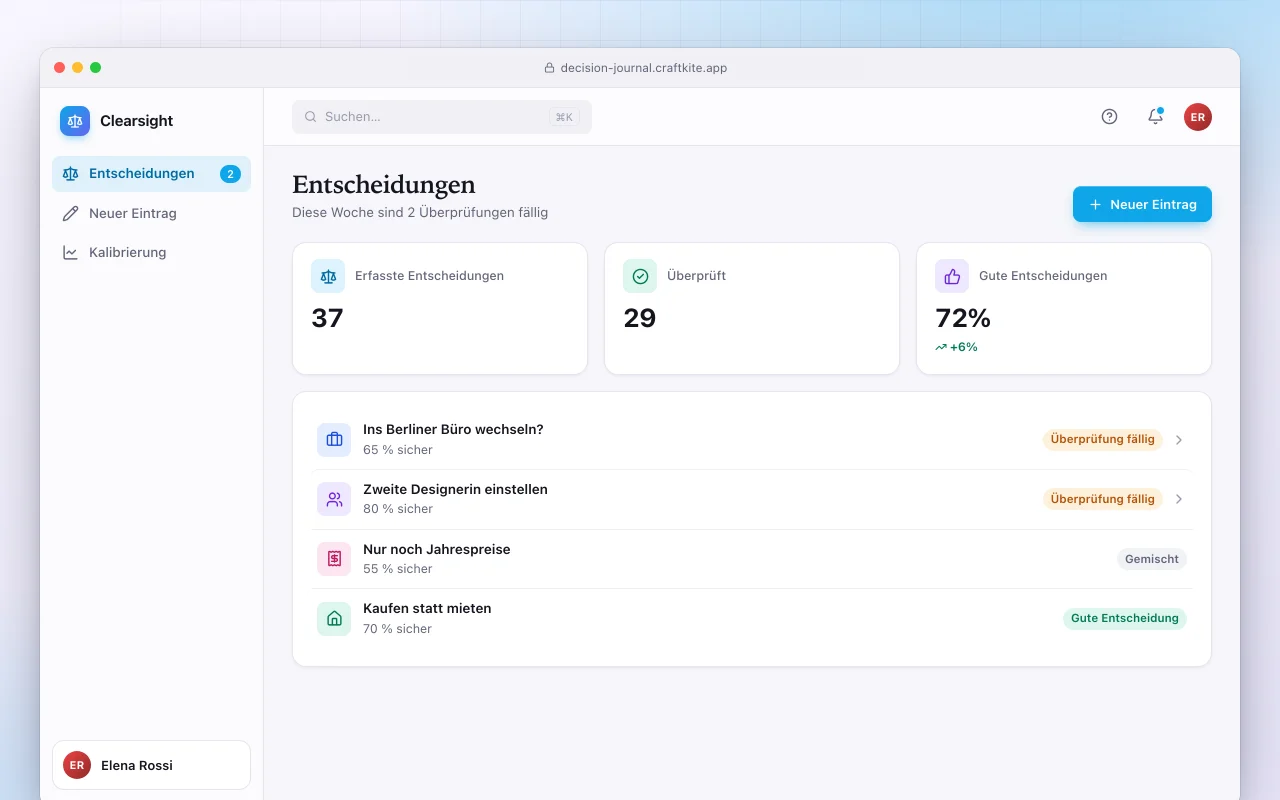Open Elena Rossi account menu in sidebar
The image size is (1280, 800).
point(151,765)
